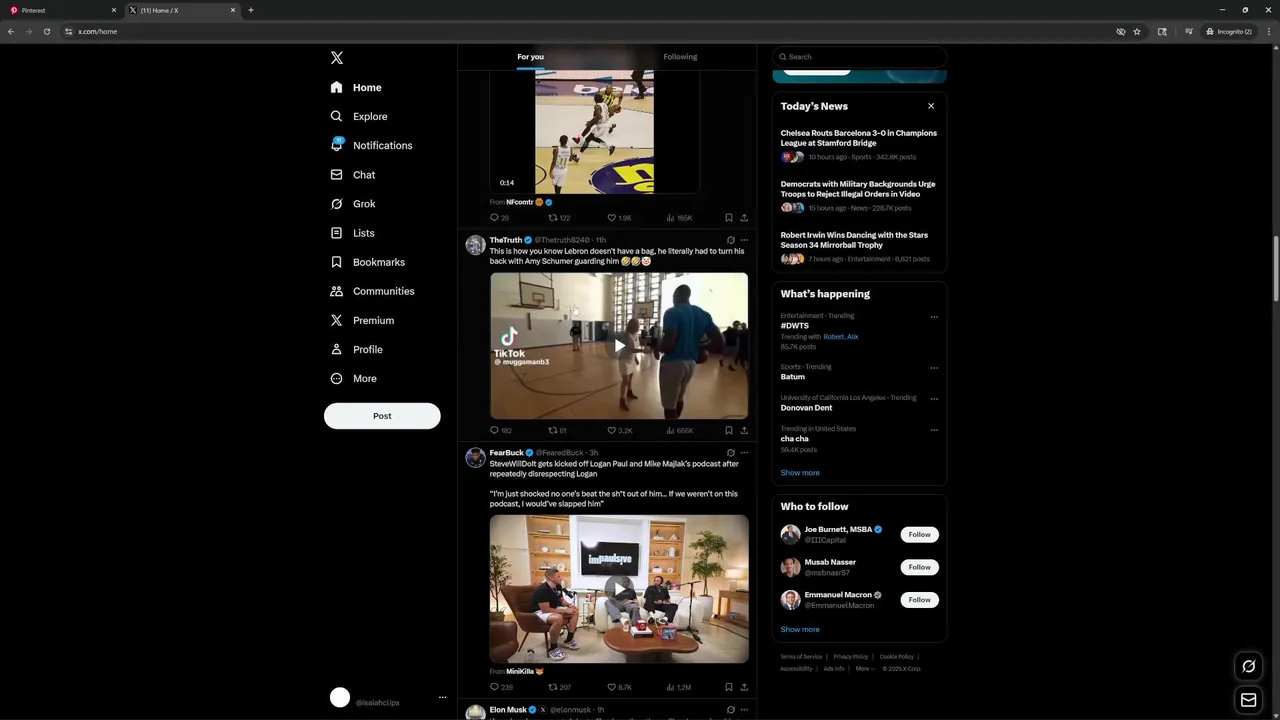Open a new browser tab
1280x720 pixels.
[x=251, y=10]
